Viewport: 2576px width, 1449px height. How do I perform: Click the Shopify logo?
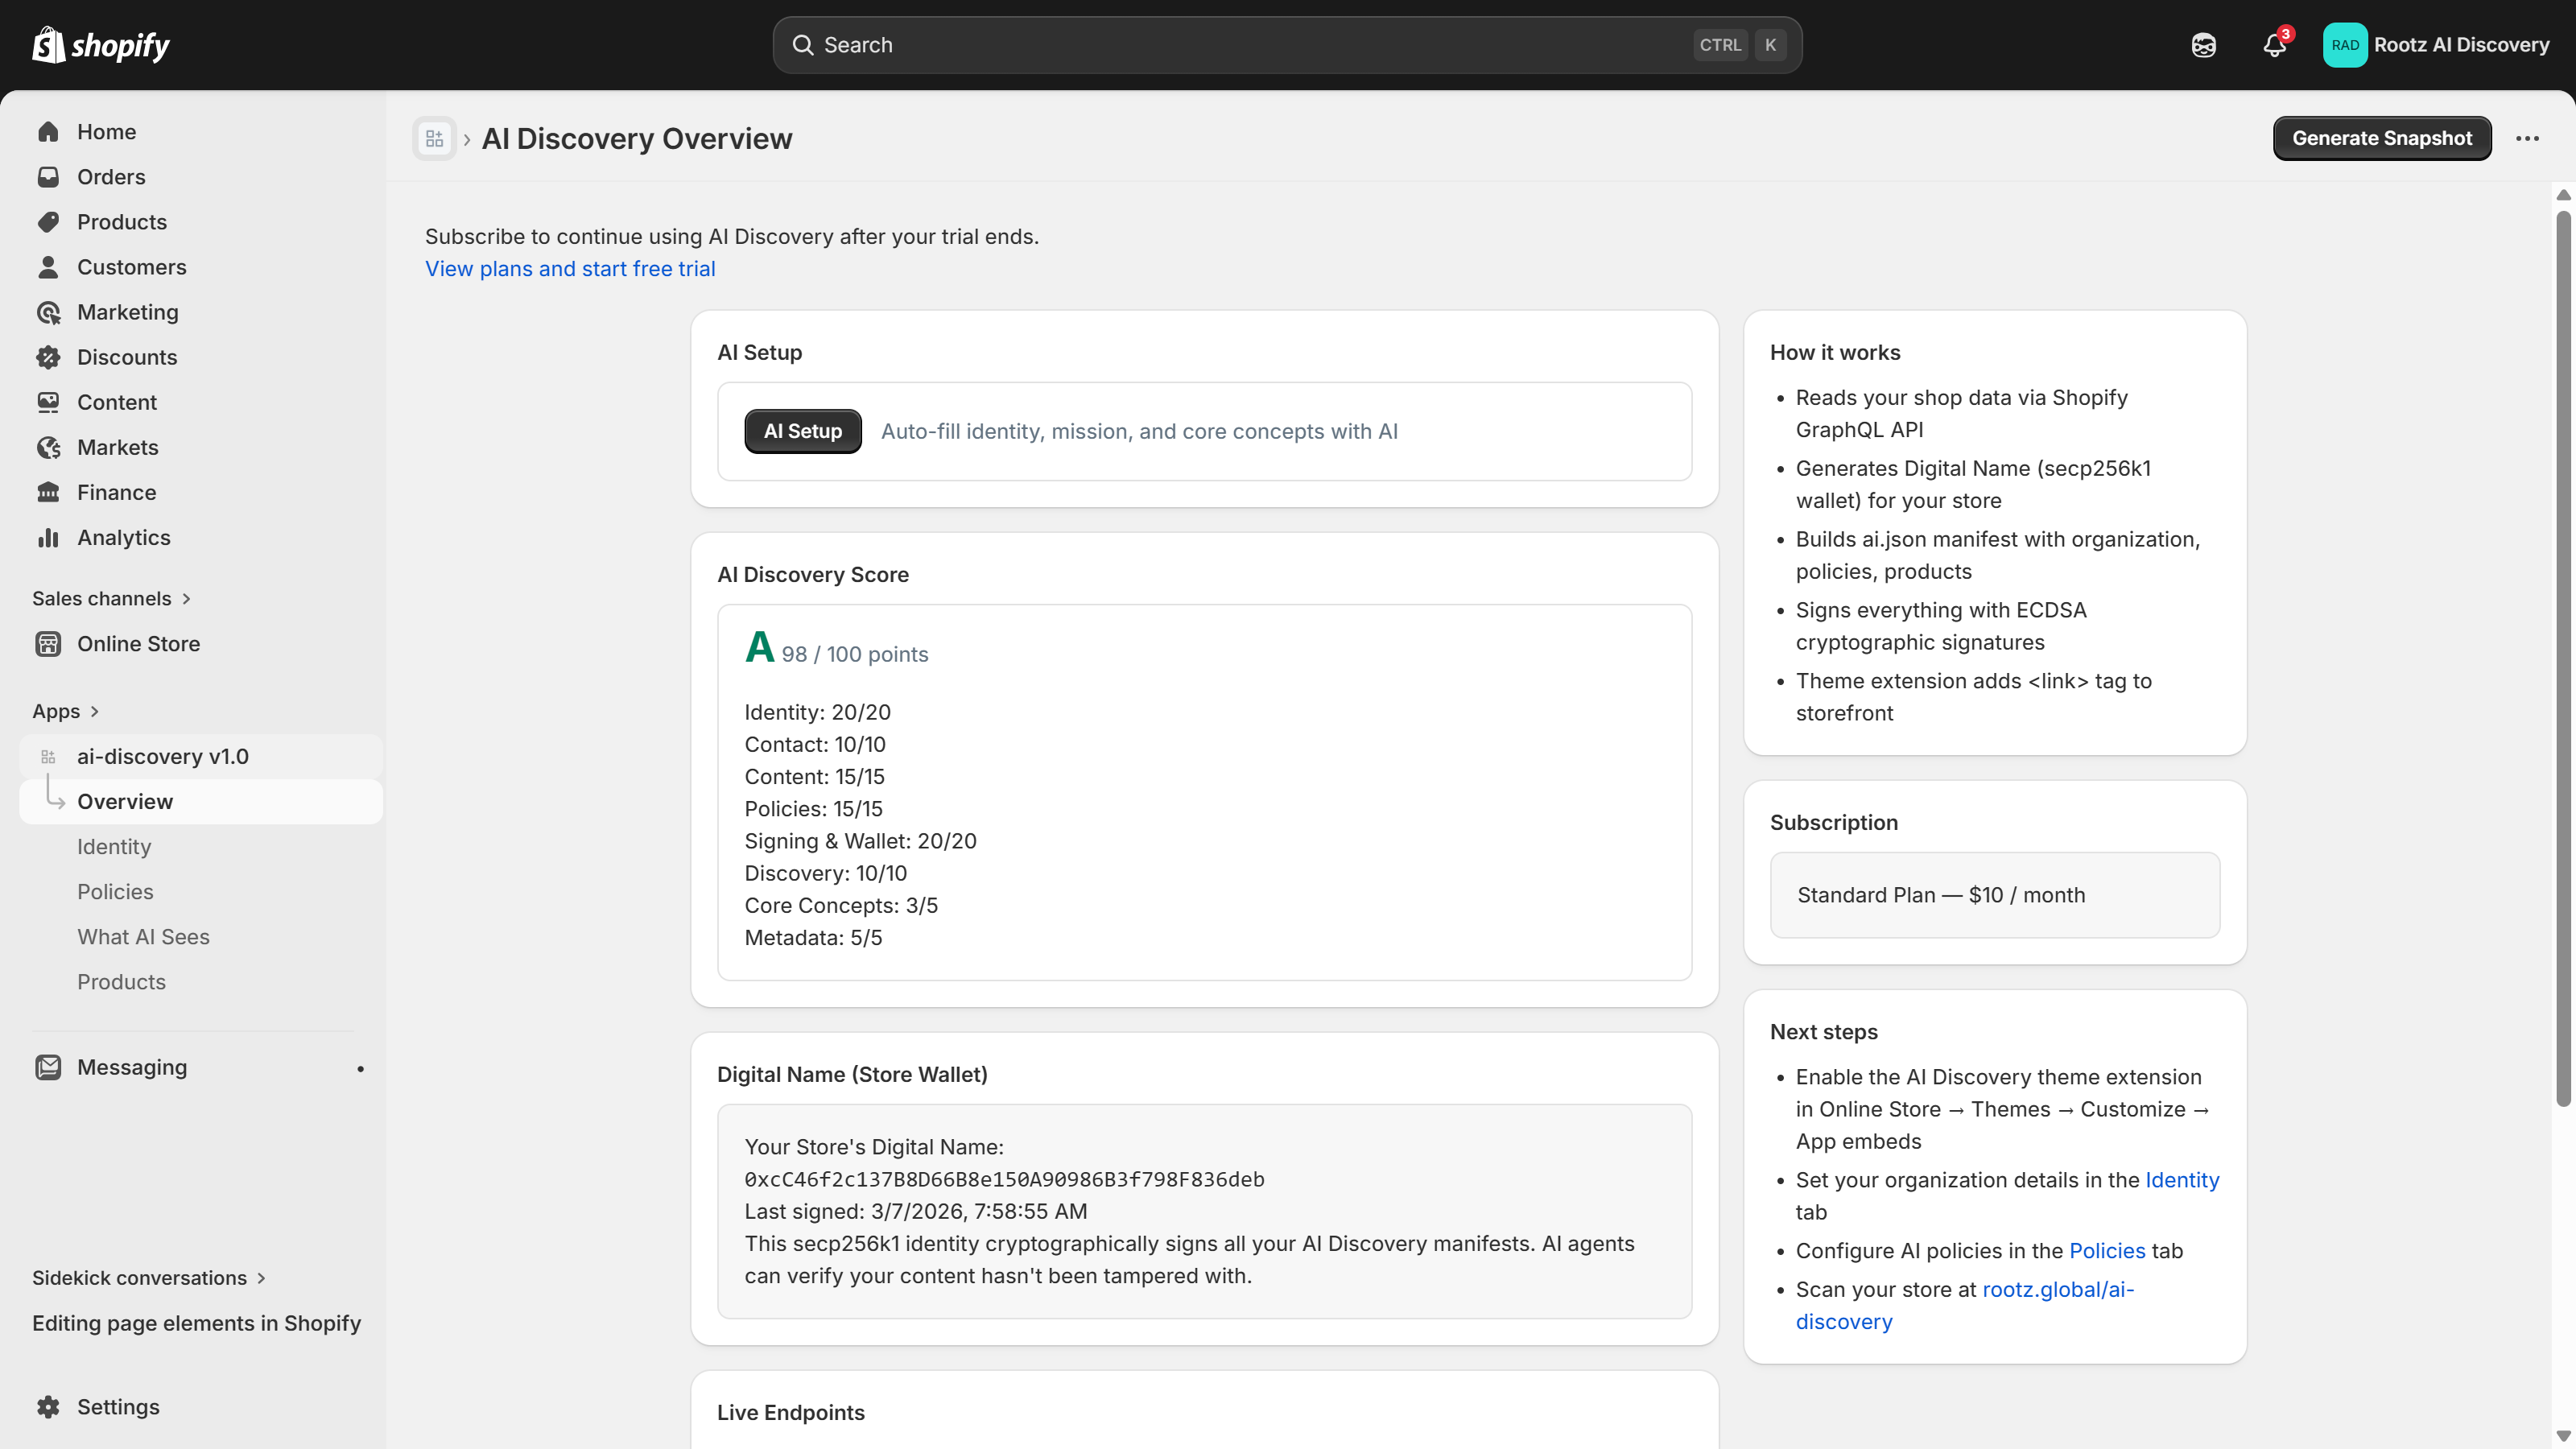99,44
